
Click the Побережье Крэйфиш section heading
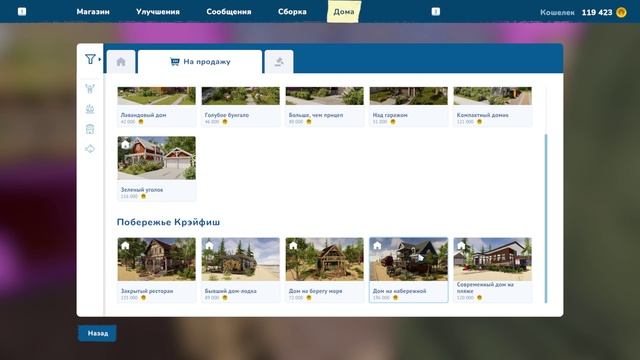168,222
